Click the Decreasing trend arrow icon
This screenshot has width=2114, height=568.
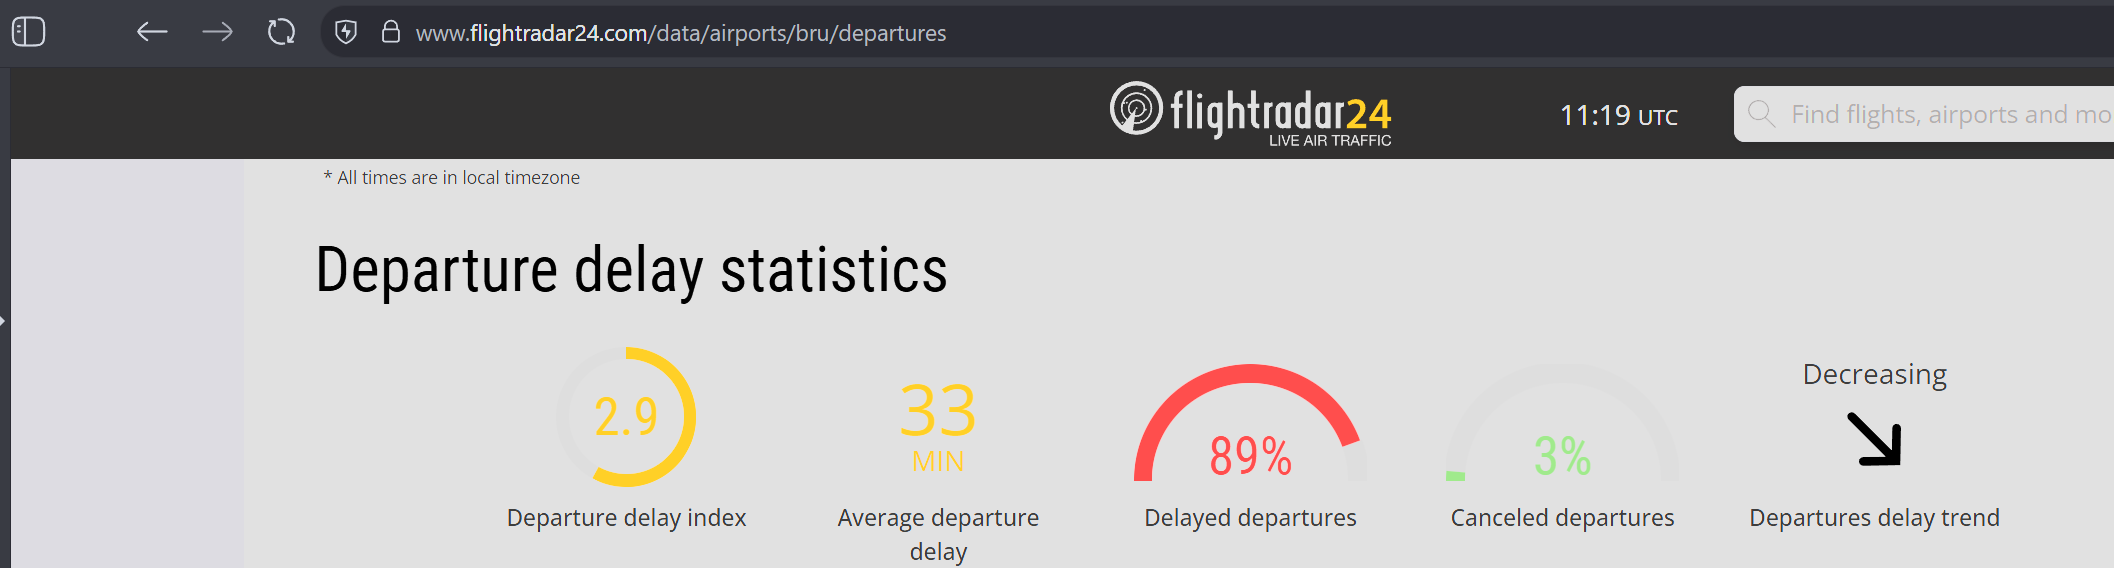click(x=1874, y=439)
